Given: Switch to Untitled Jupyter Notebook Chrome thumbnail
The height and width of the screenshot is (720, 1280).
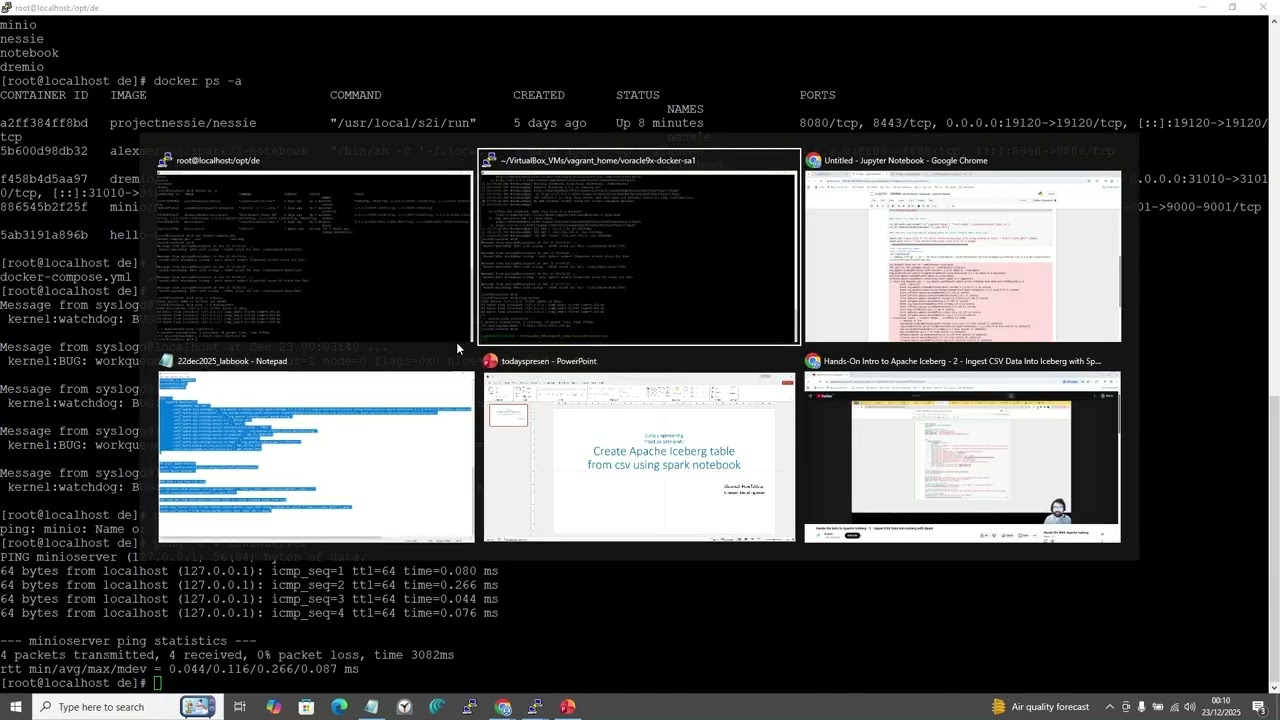Looking at the screenshot, I should click(x=963, y=257).
